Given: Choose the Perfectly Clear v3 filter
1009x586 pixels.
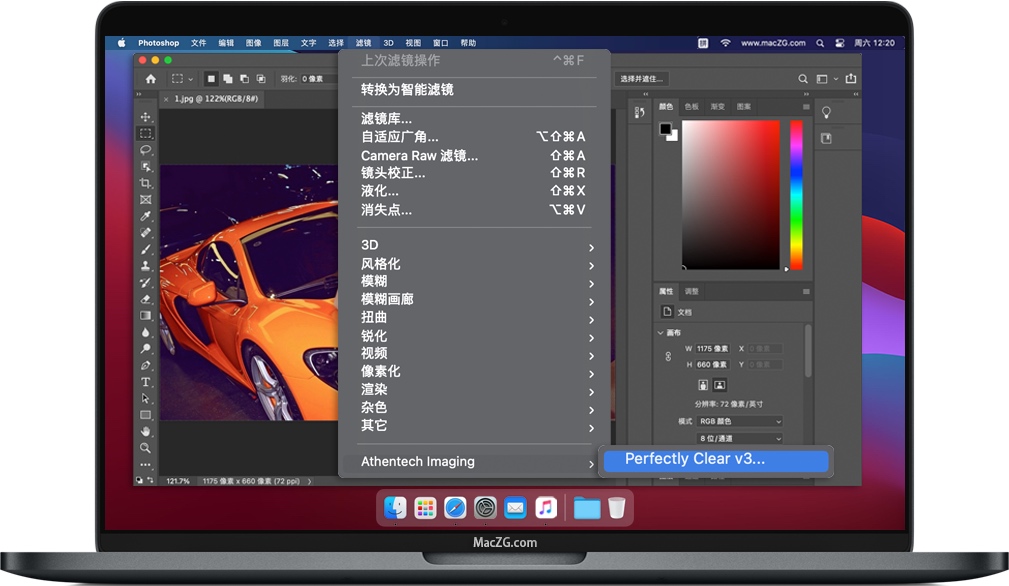Looking at the screenshot, I should point(716,459).
